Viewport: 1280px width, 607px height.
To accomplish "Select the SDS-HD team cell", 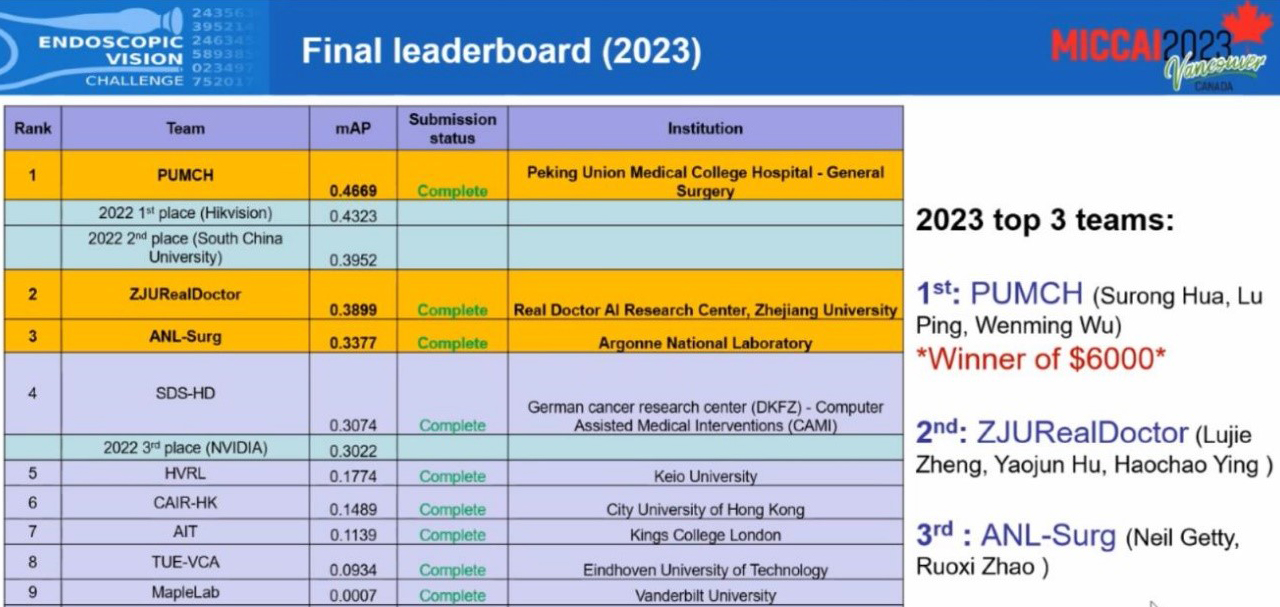I will click(x=185, y=393).
